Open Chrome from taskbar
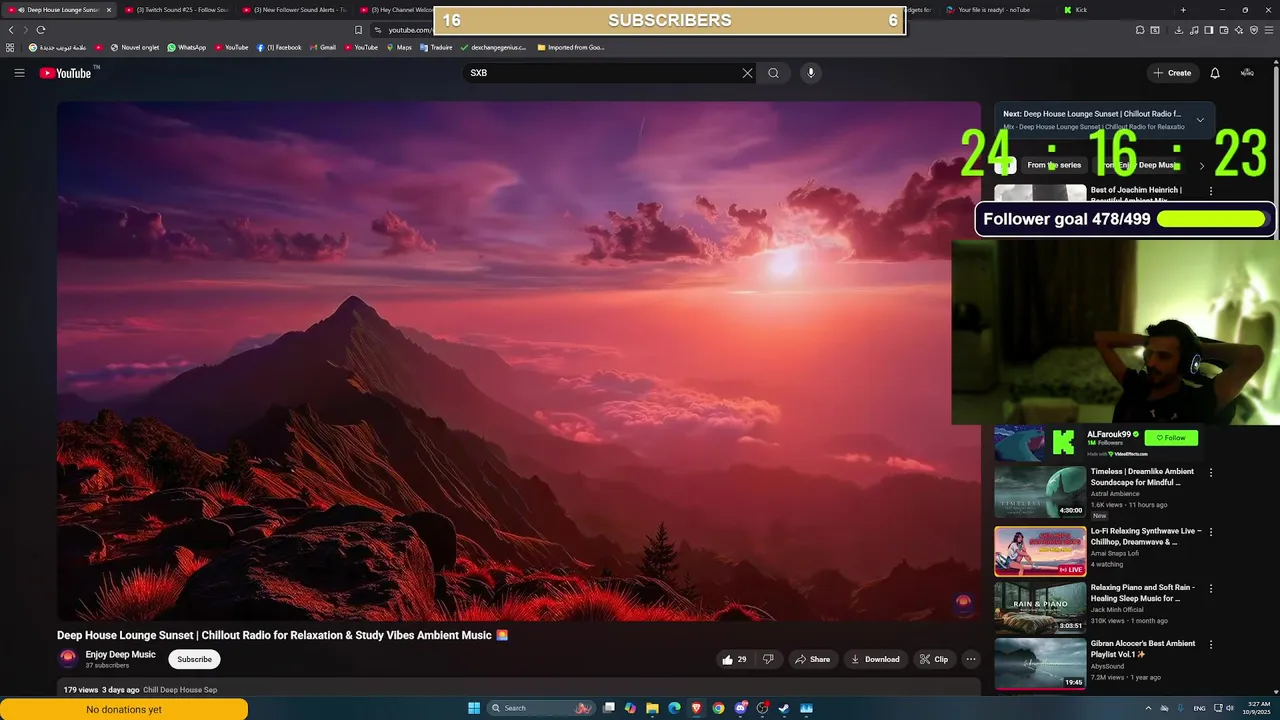This screenshot has width=1280, height=720. pos(718,708)
